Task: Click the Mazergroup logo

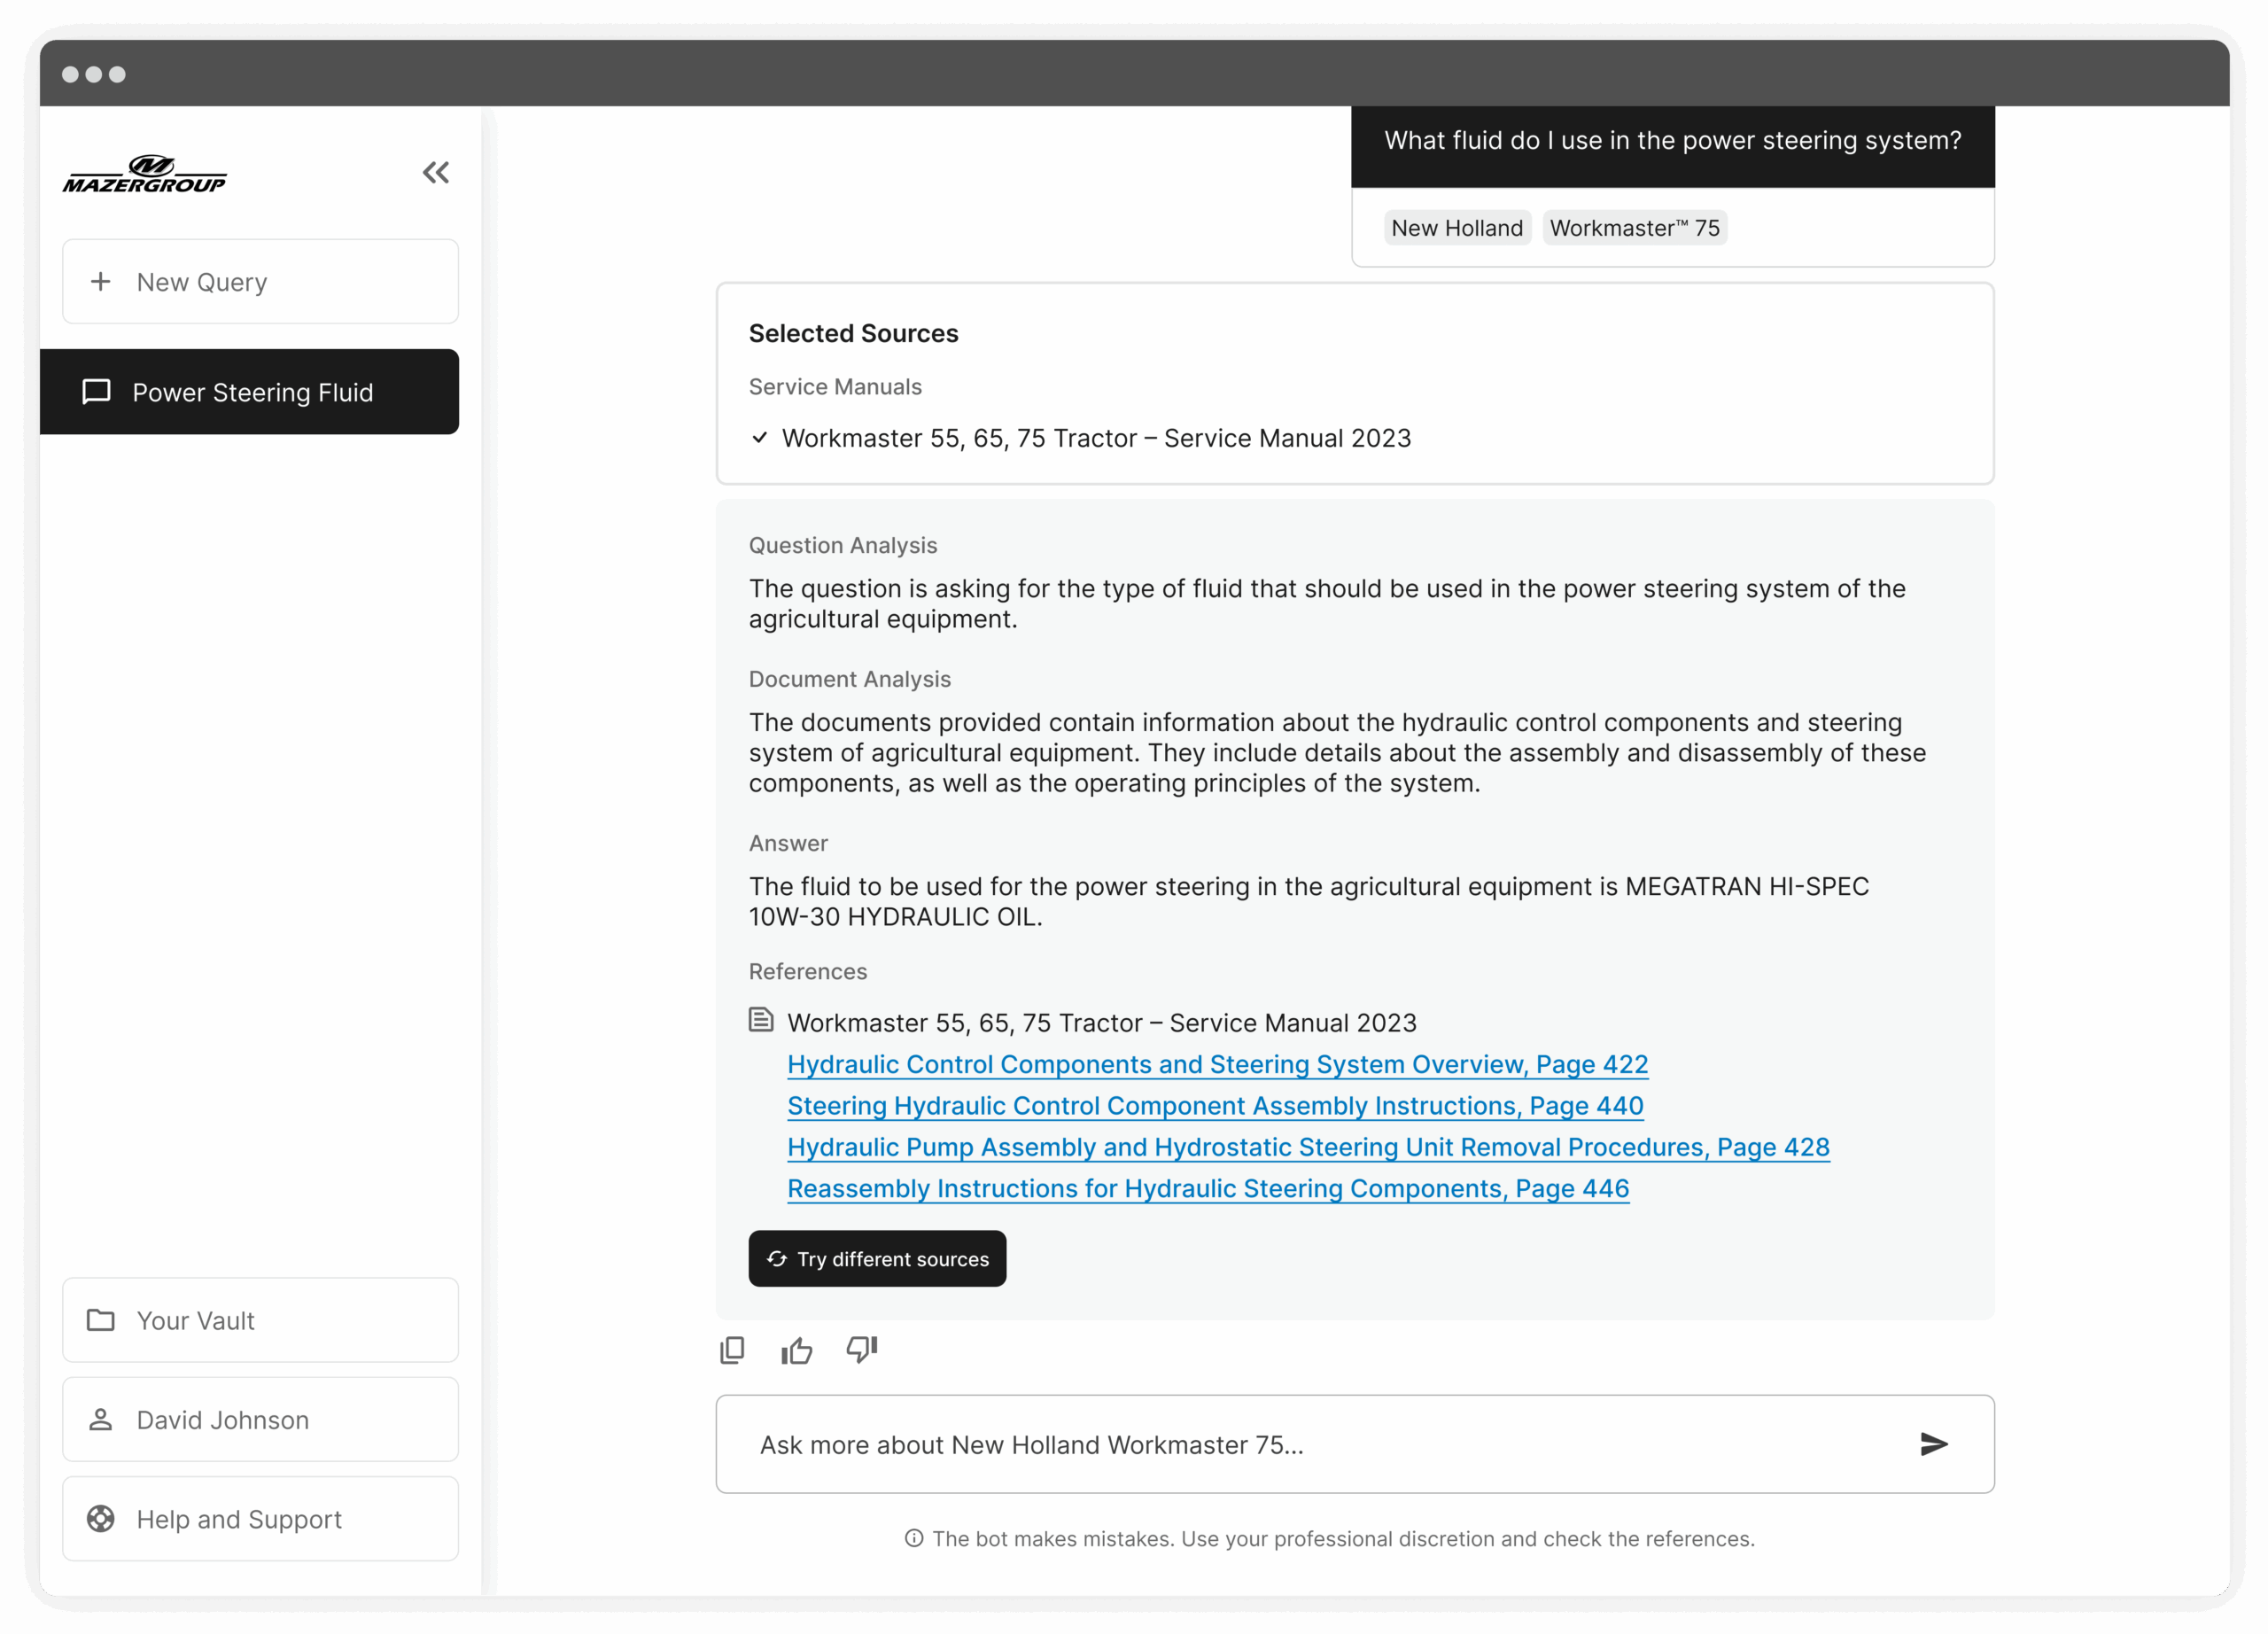Action: 145,172
